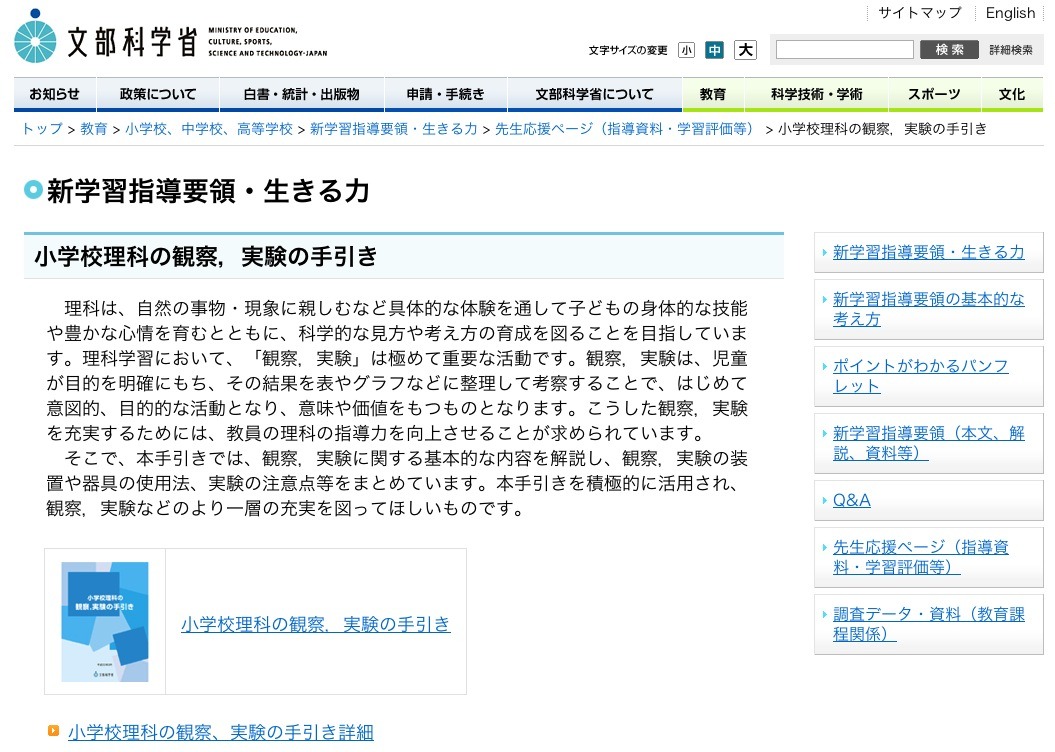Open the サイトマップ link

(918, 12)
